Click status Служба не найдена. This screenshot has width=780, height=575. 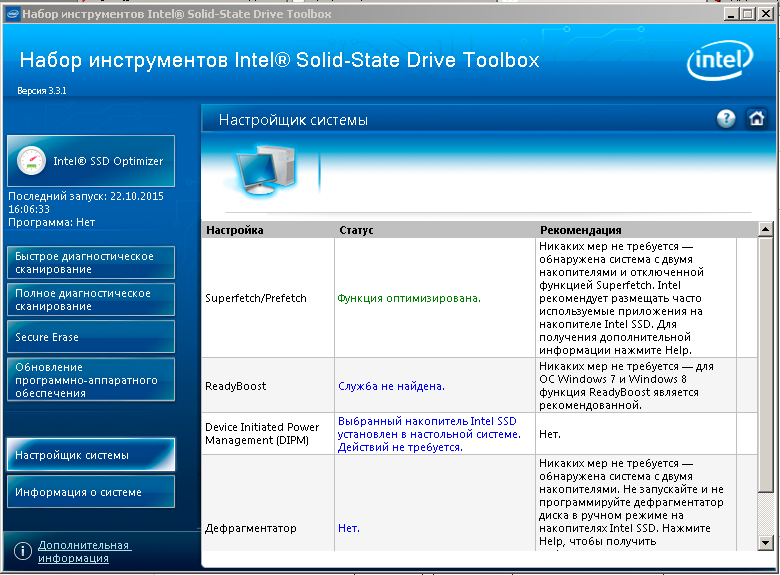[x=391, y=386]
